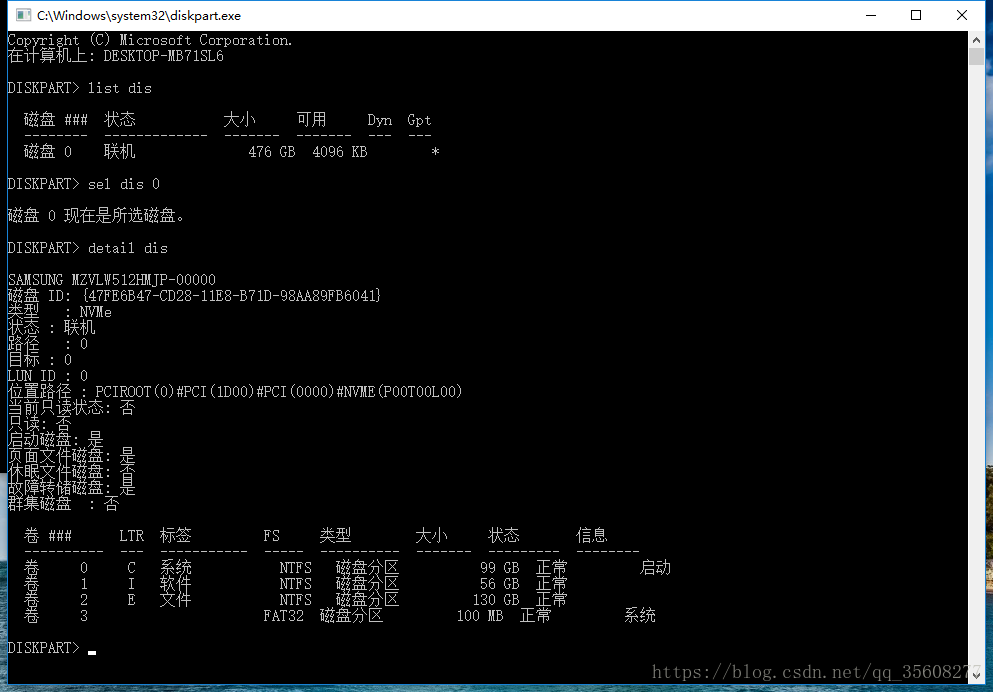Click the title bar path C:\Windows\system32\diskpart.exe
The width and height of the screenshot is (993, 692).
(139, 16)
